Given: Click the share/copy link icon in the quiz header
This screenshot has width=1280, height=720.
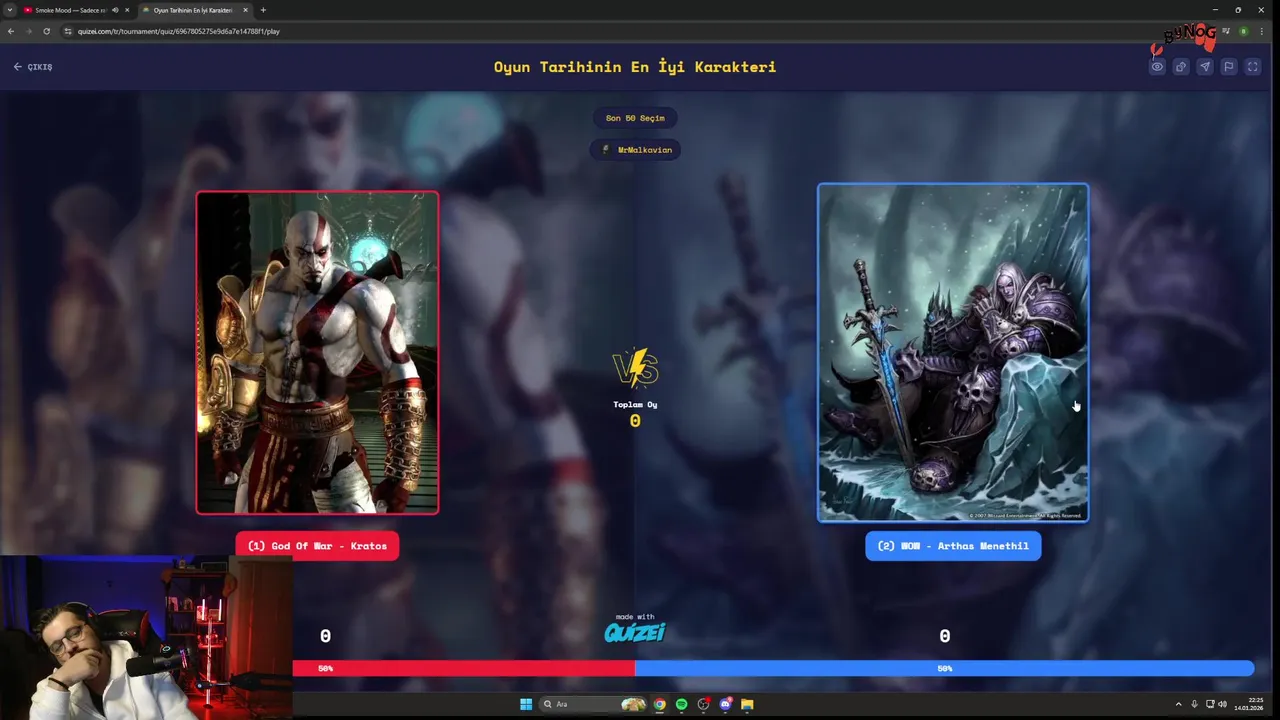Looking at the screenshot, I should click(x=1181, y=67).
